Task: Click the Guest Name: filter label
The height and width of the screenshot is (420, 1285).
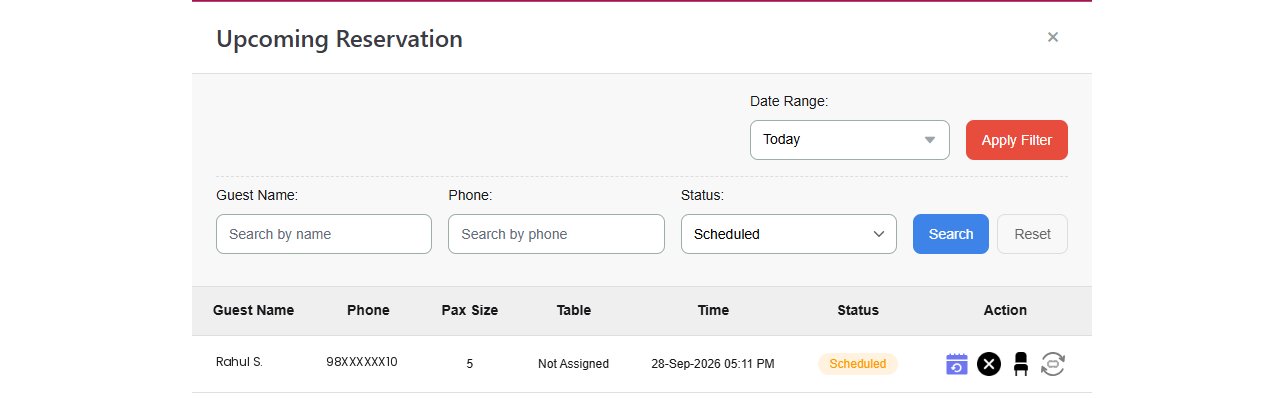Action: coord(257,195)
